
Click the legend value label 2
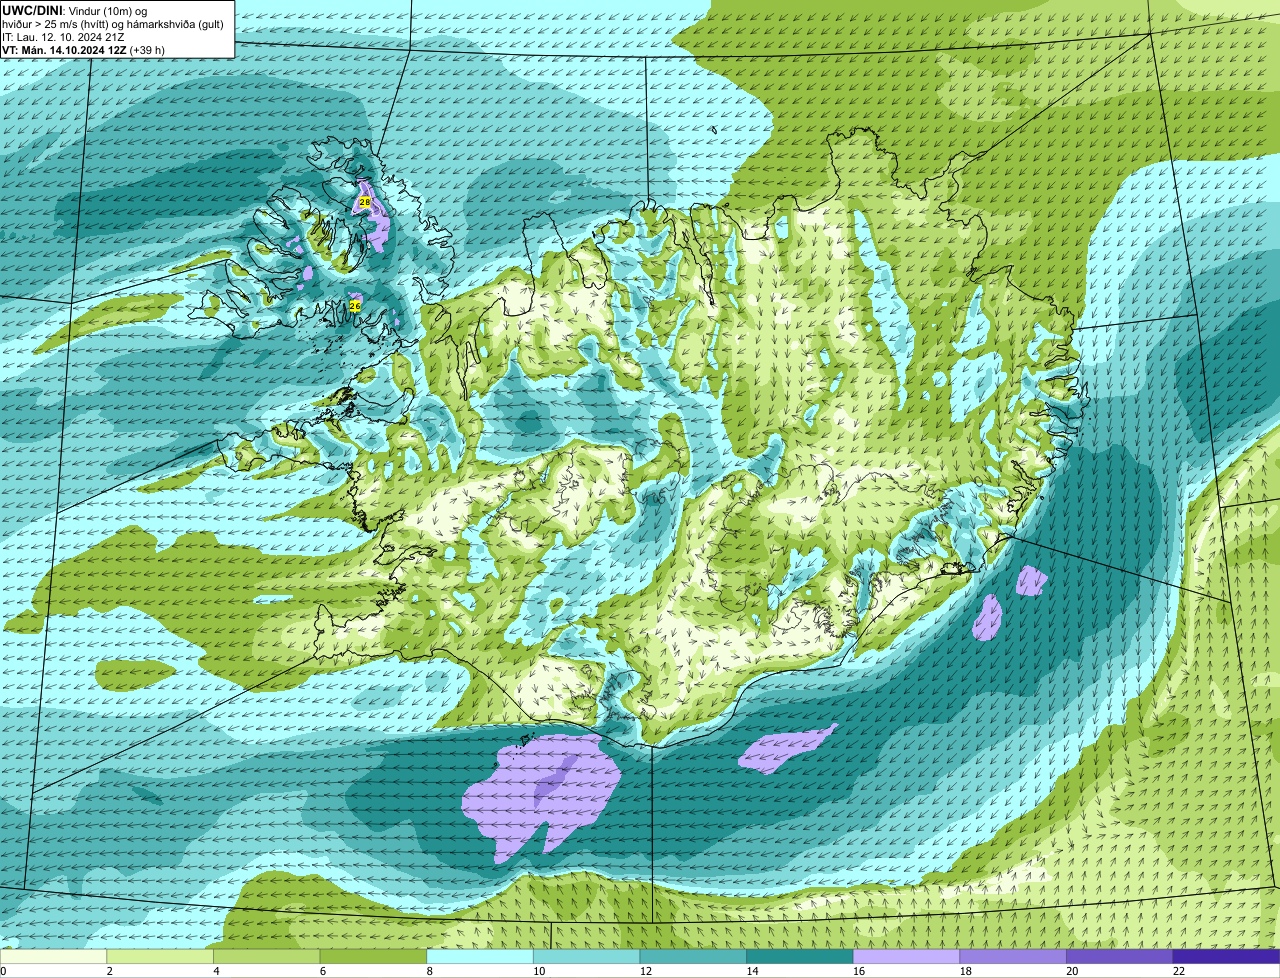(x=109, y=971)
